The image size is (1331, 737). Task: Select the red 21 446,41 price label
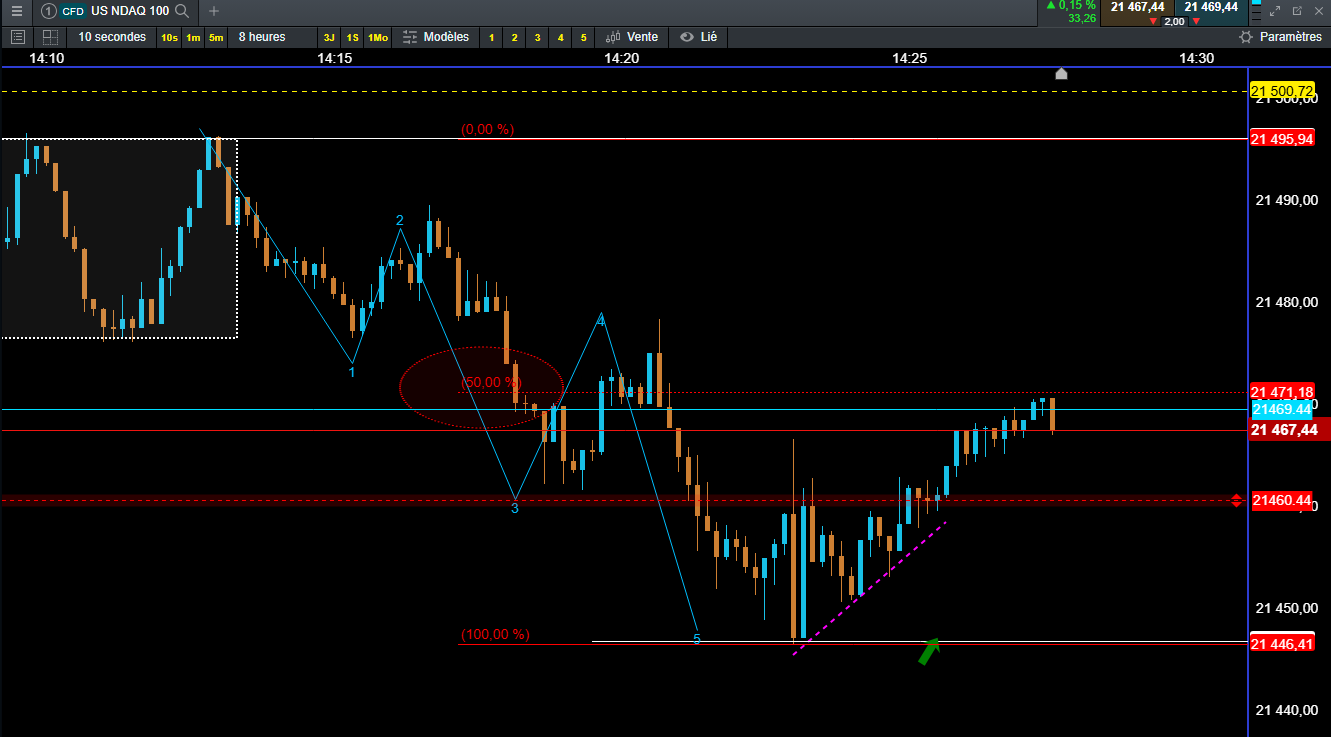[x=1284, y=644]
